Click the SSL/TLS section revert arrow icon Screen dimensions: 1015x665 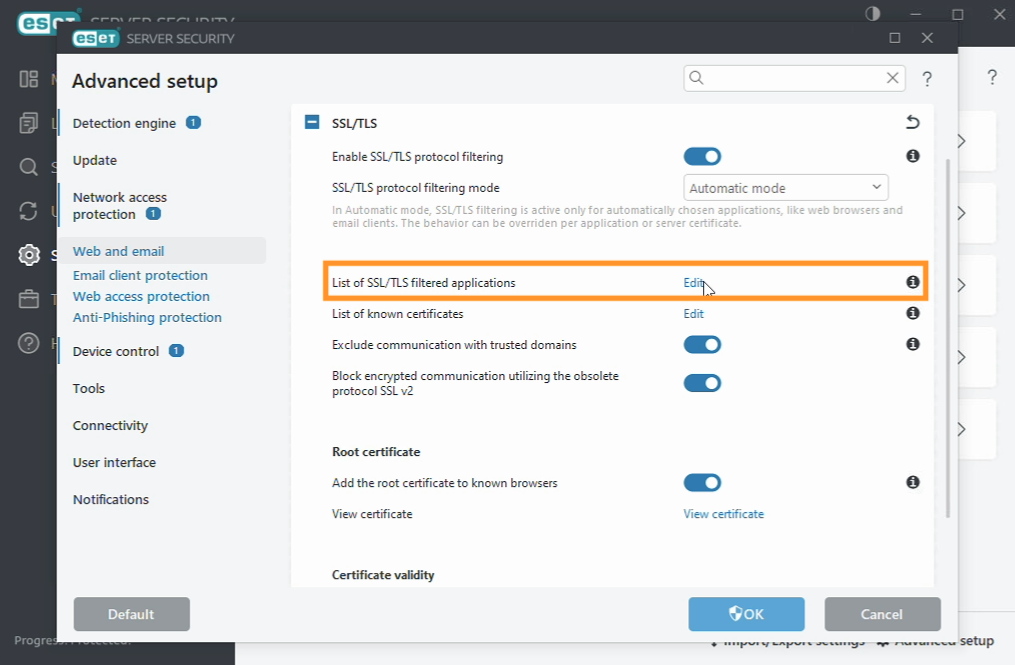point(913,122)
